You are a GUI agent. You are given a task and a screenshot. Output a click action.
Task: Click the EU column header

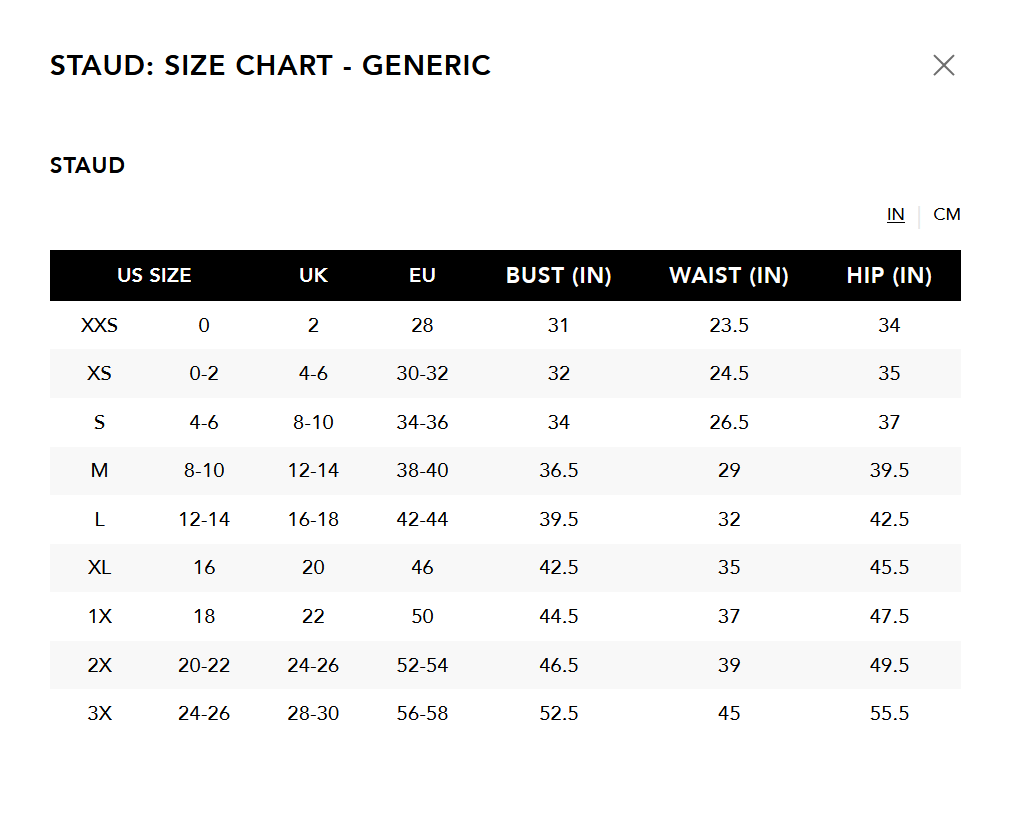point(422,276)
